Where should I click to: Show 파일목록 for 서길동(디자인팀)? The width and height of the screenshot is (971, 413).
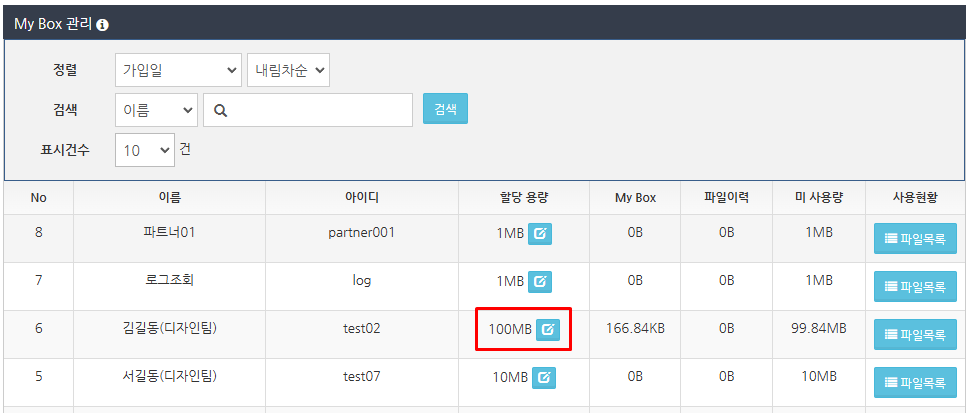915,383
